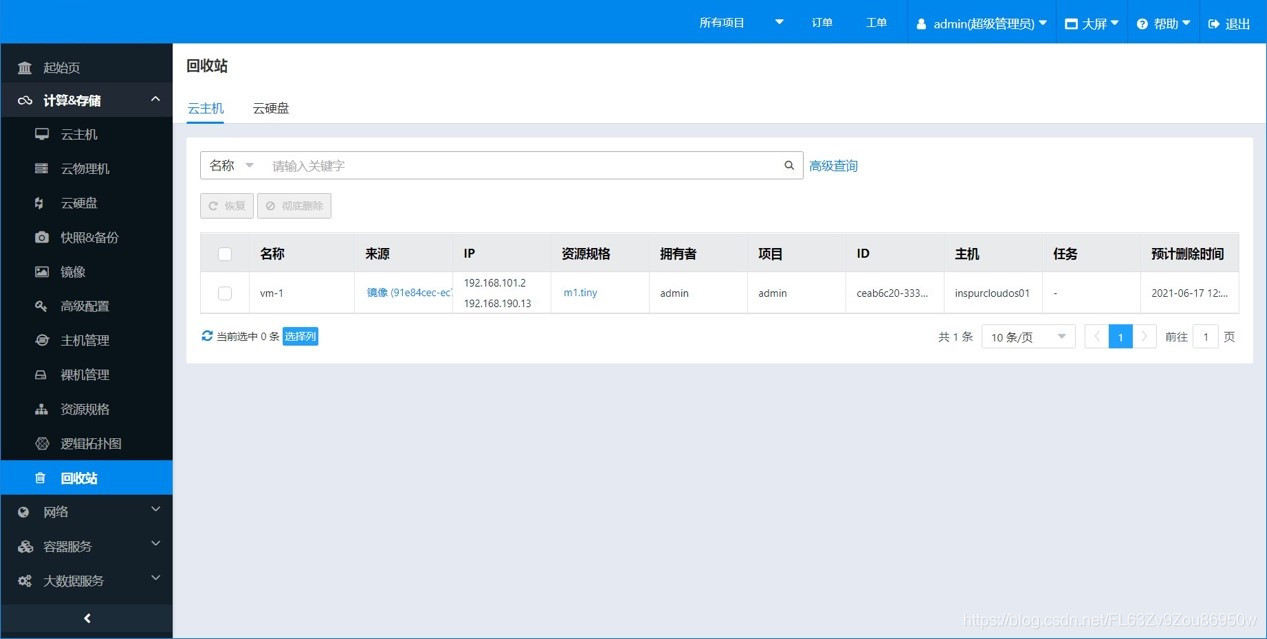1267x639 pixels.
Task: Click the 高级配置 key icon
Action: coord(42,306)
